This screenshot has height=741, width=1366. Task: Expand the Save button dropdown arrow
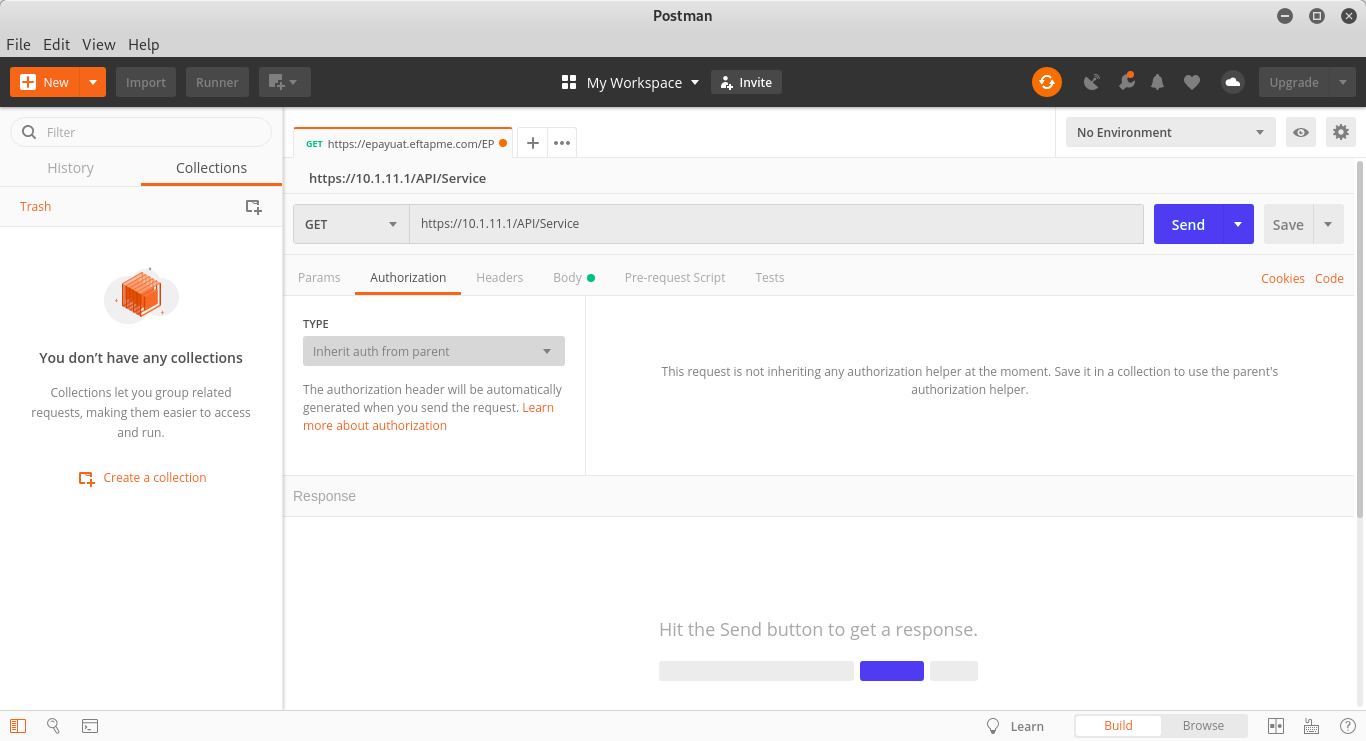coord(1328,224)
